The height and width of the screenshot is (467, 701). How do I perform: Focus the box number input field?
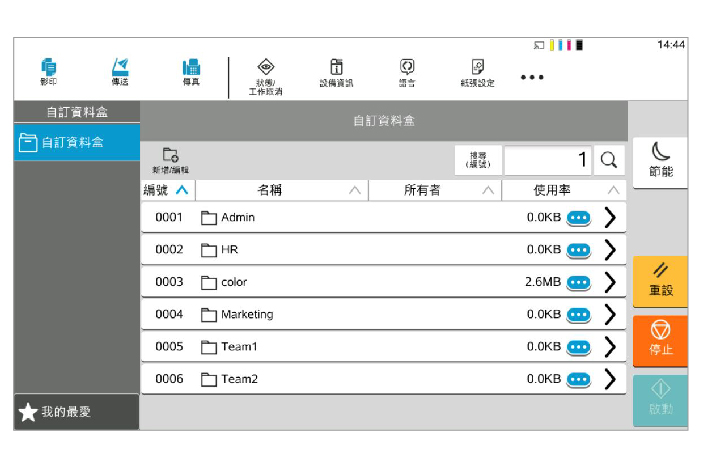pos(548,160)
